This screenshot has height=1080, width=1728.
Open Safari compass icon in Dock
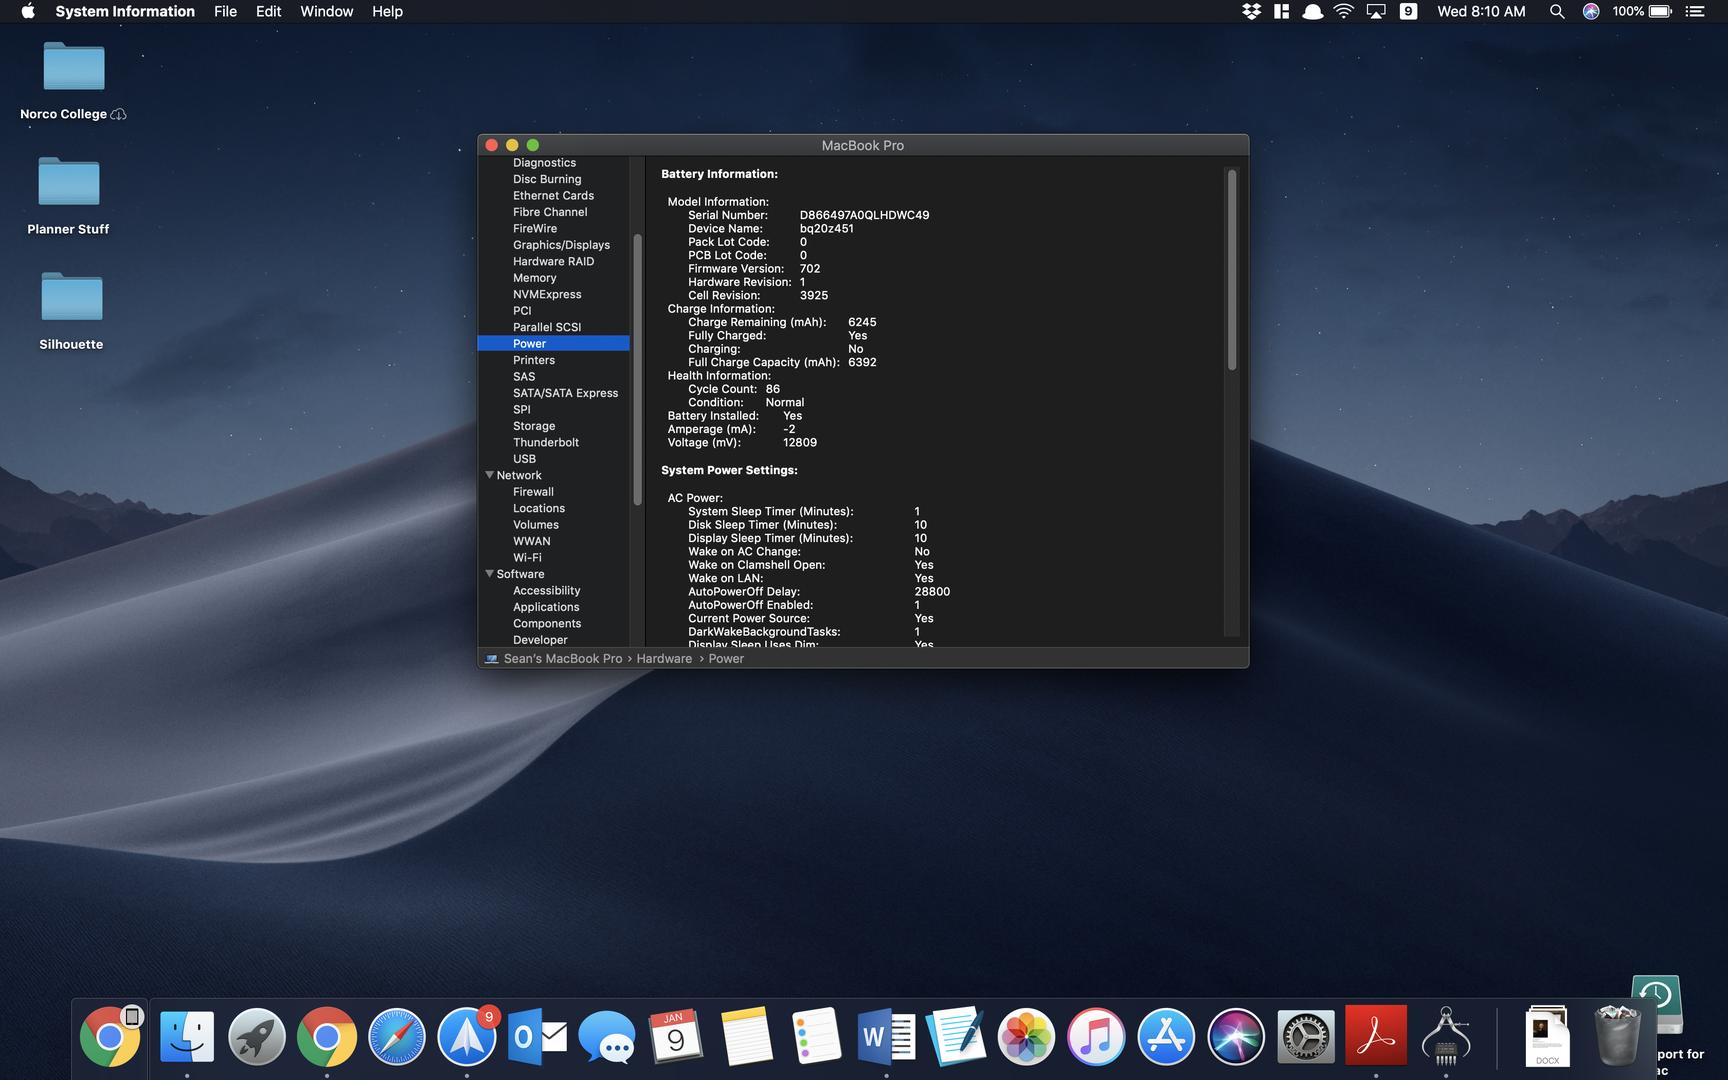397,1037
